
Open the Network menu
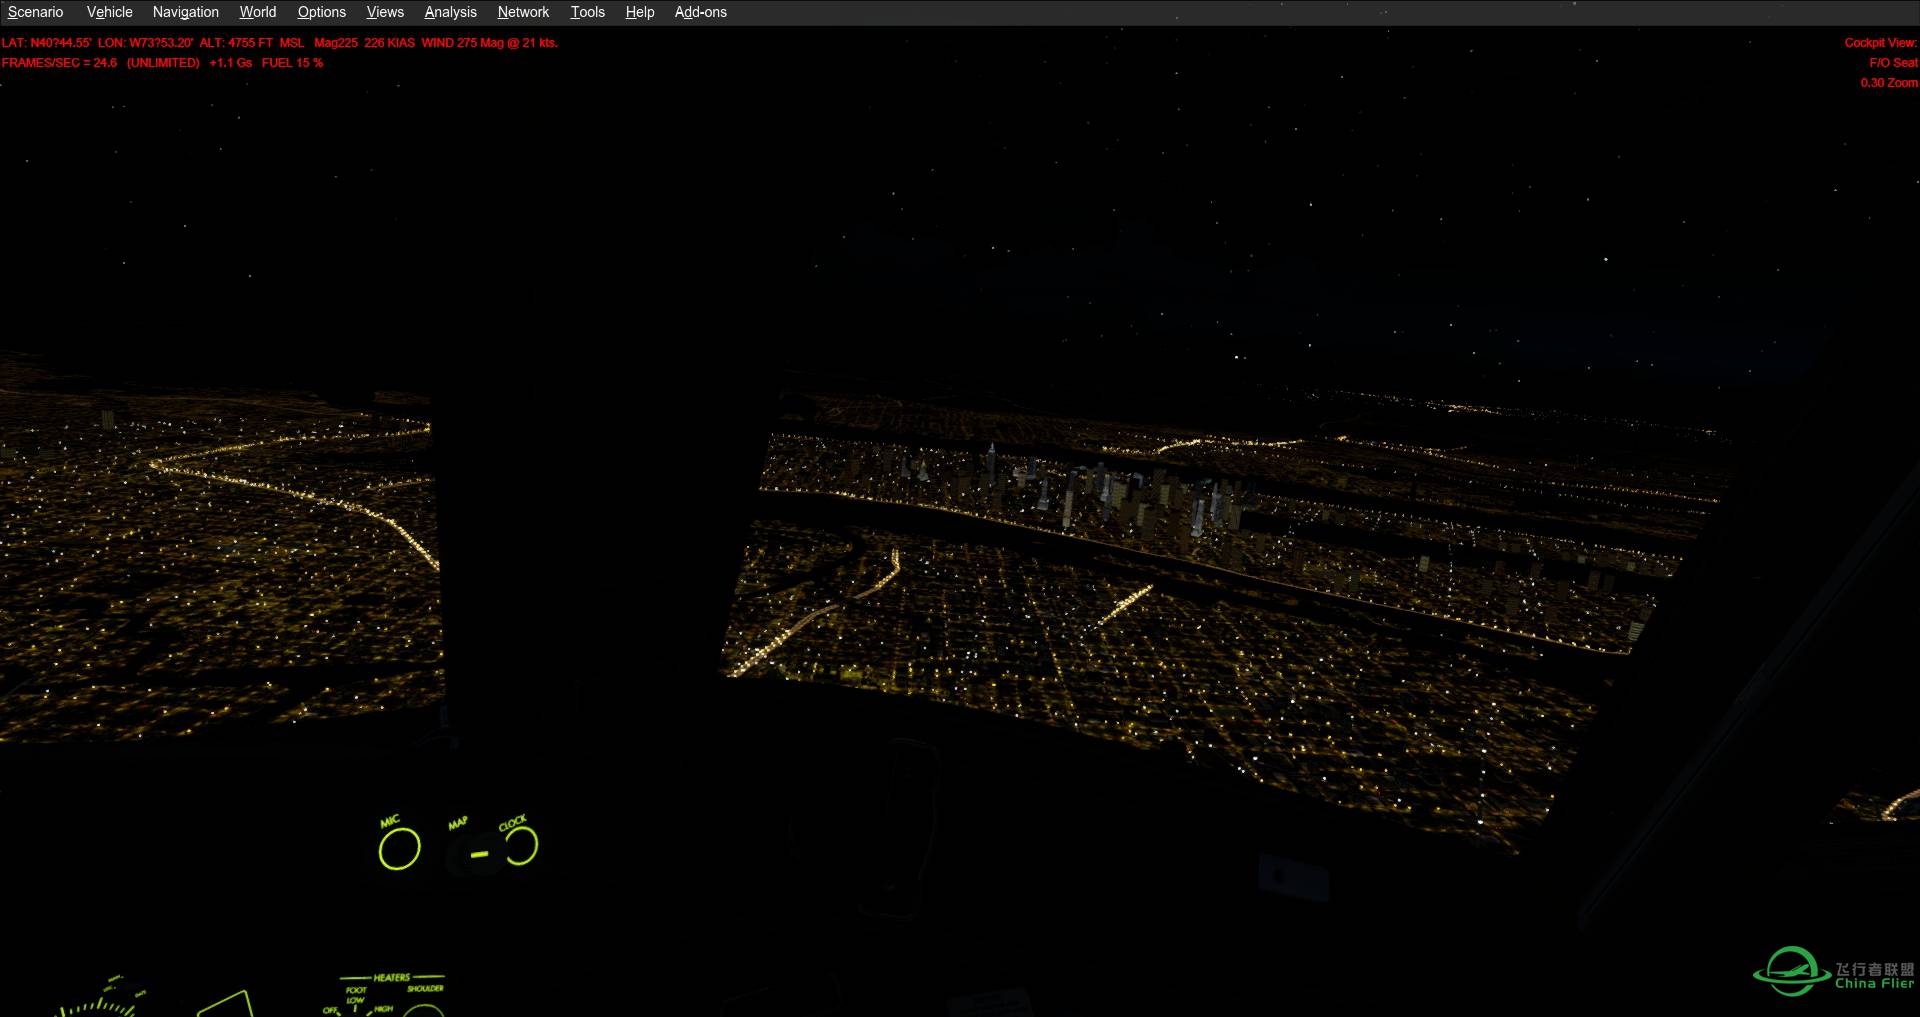[522, 12]
